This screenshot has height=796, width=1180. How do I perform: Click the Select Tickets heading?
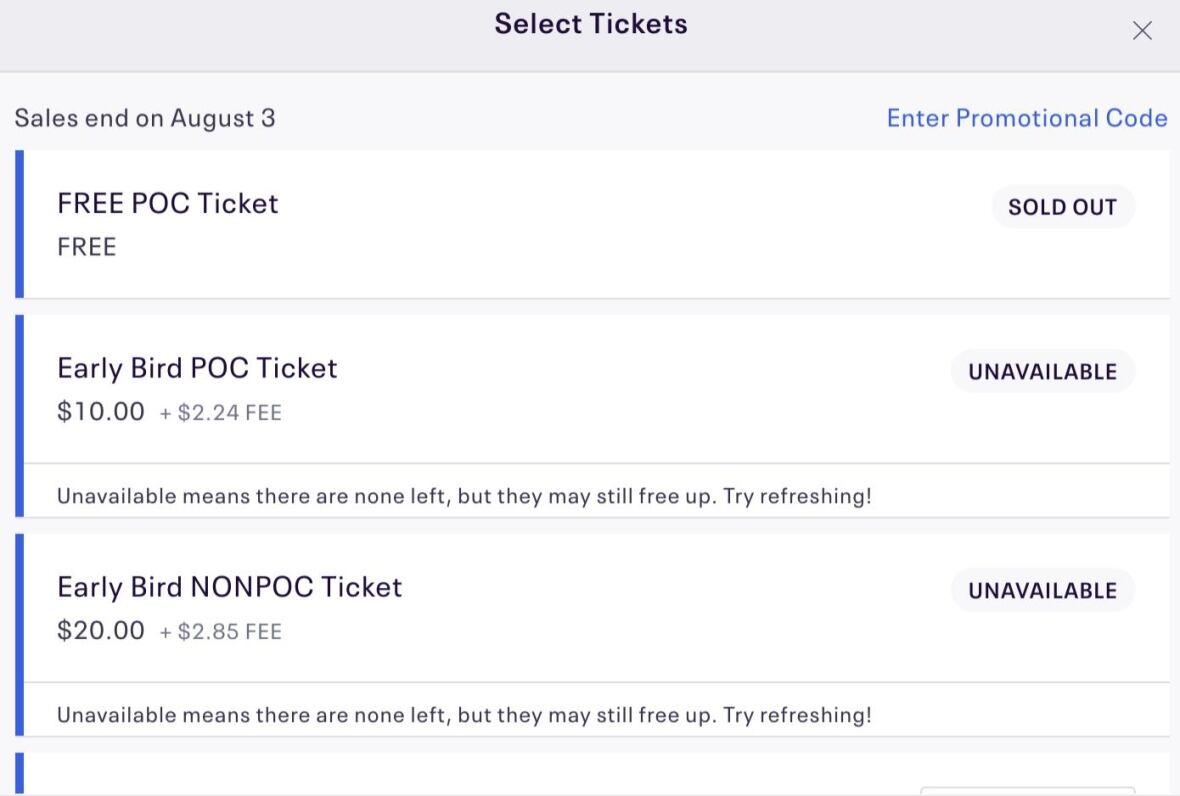click(591, 24)
